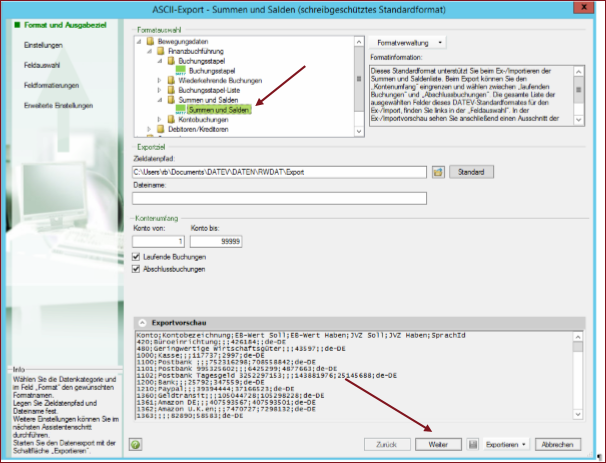The image size is (606, 463).
Task: Click the Konto bis input field
Action: coord(217,241)
